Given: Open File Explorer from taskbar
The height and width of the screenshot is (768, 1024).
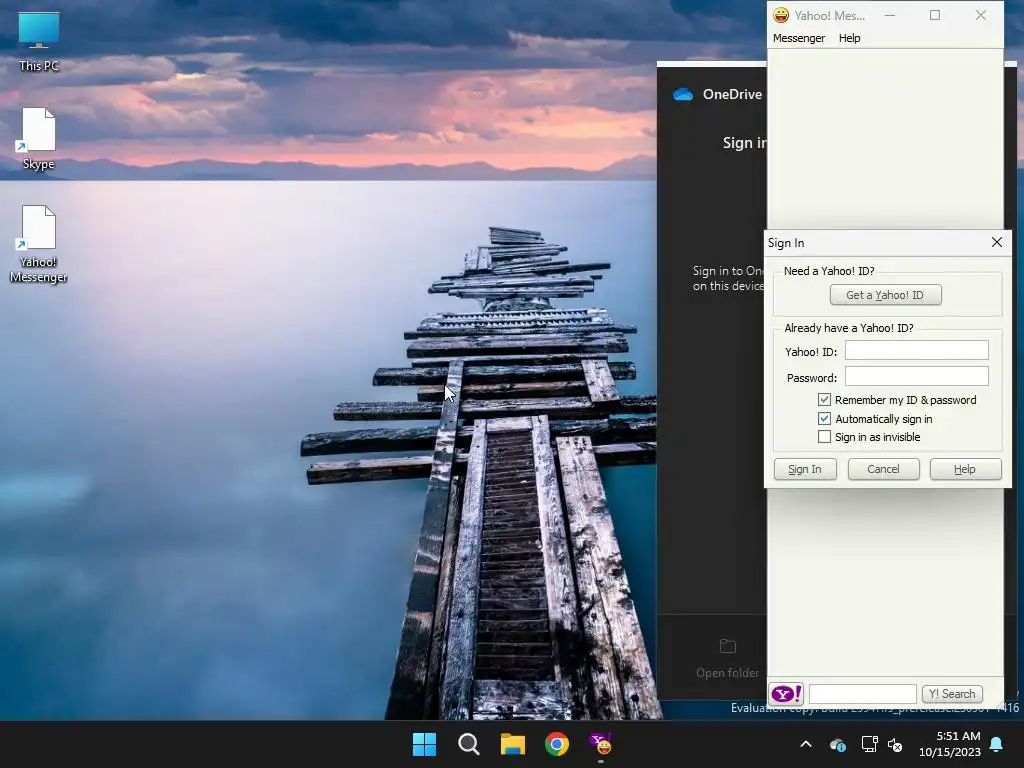Looking at the screenshot, I should click(x=513, y=744).
